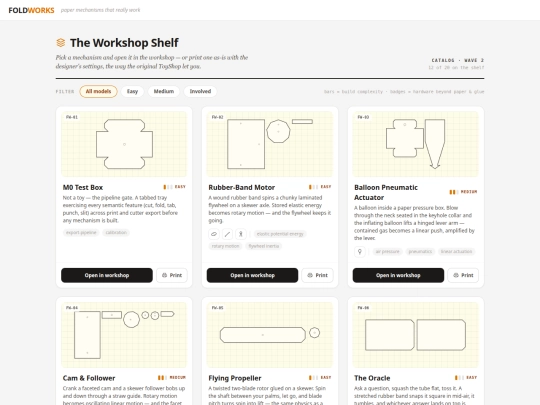Click the 'rotary motion' tag
The width and height of the screenshot is (540, 405).
[226, 246]
